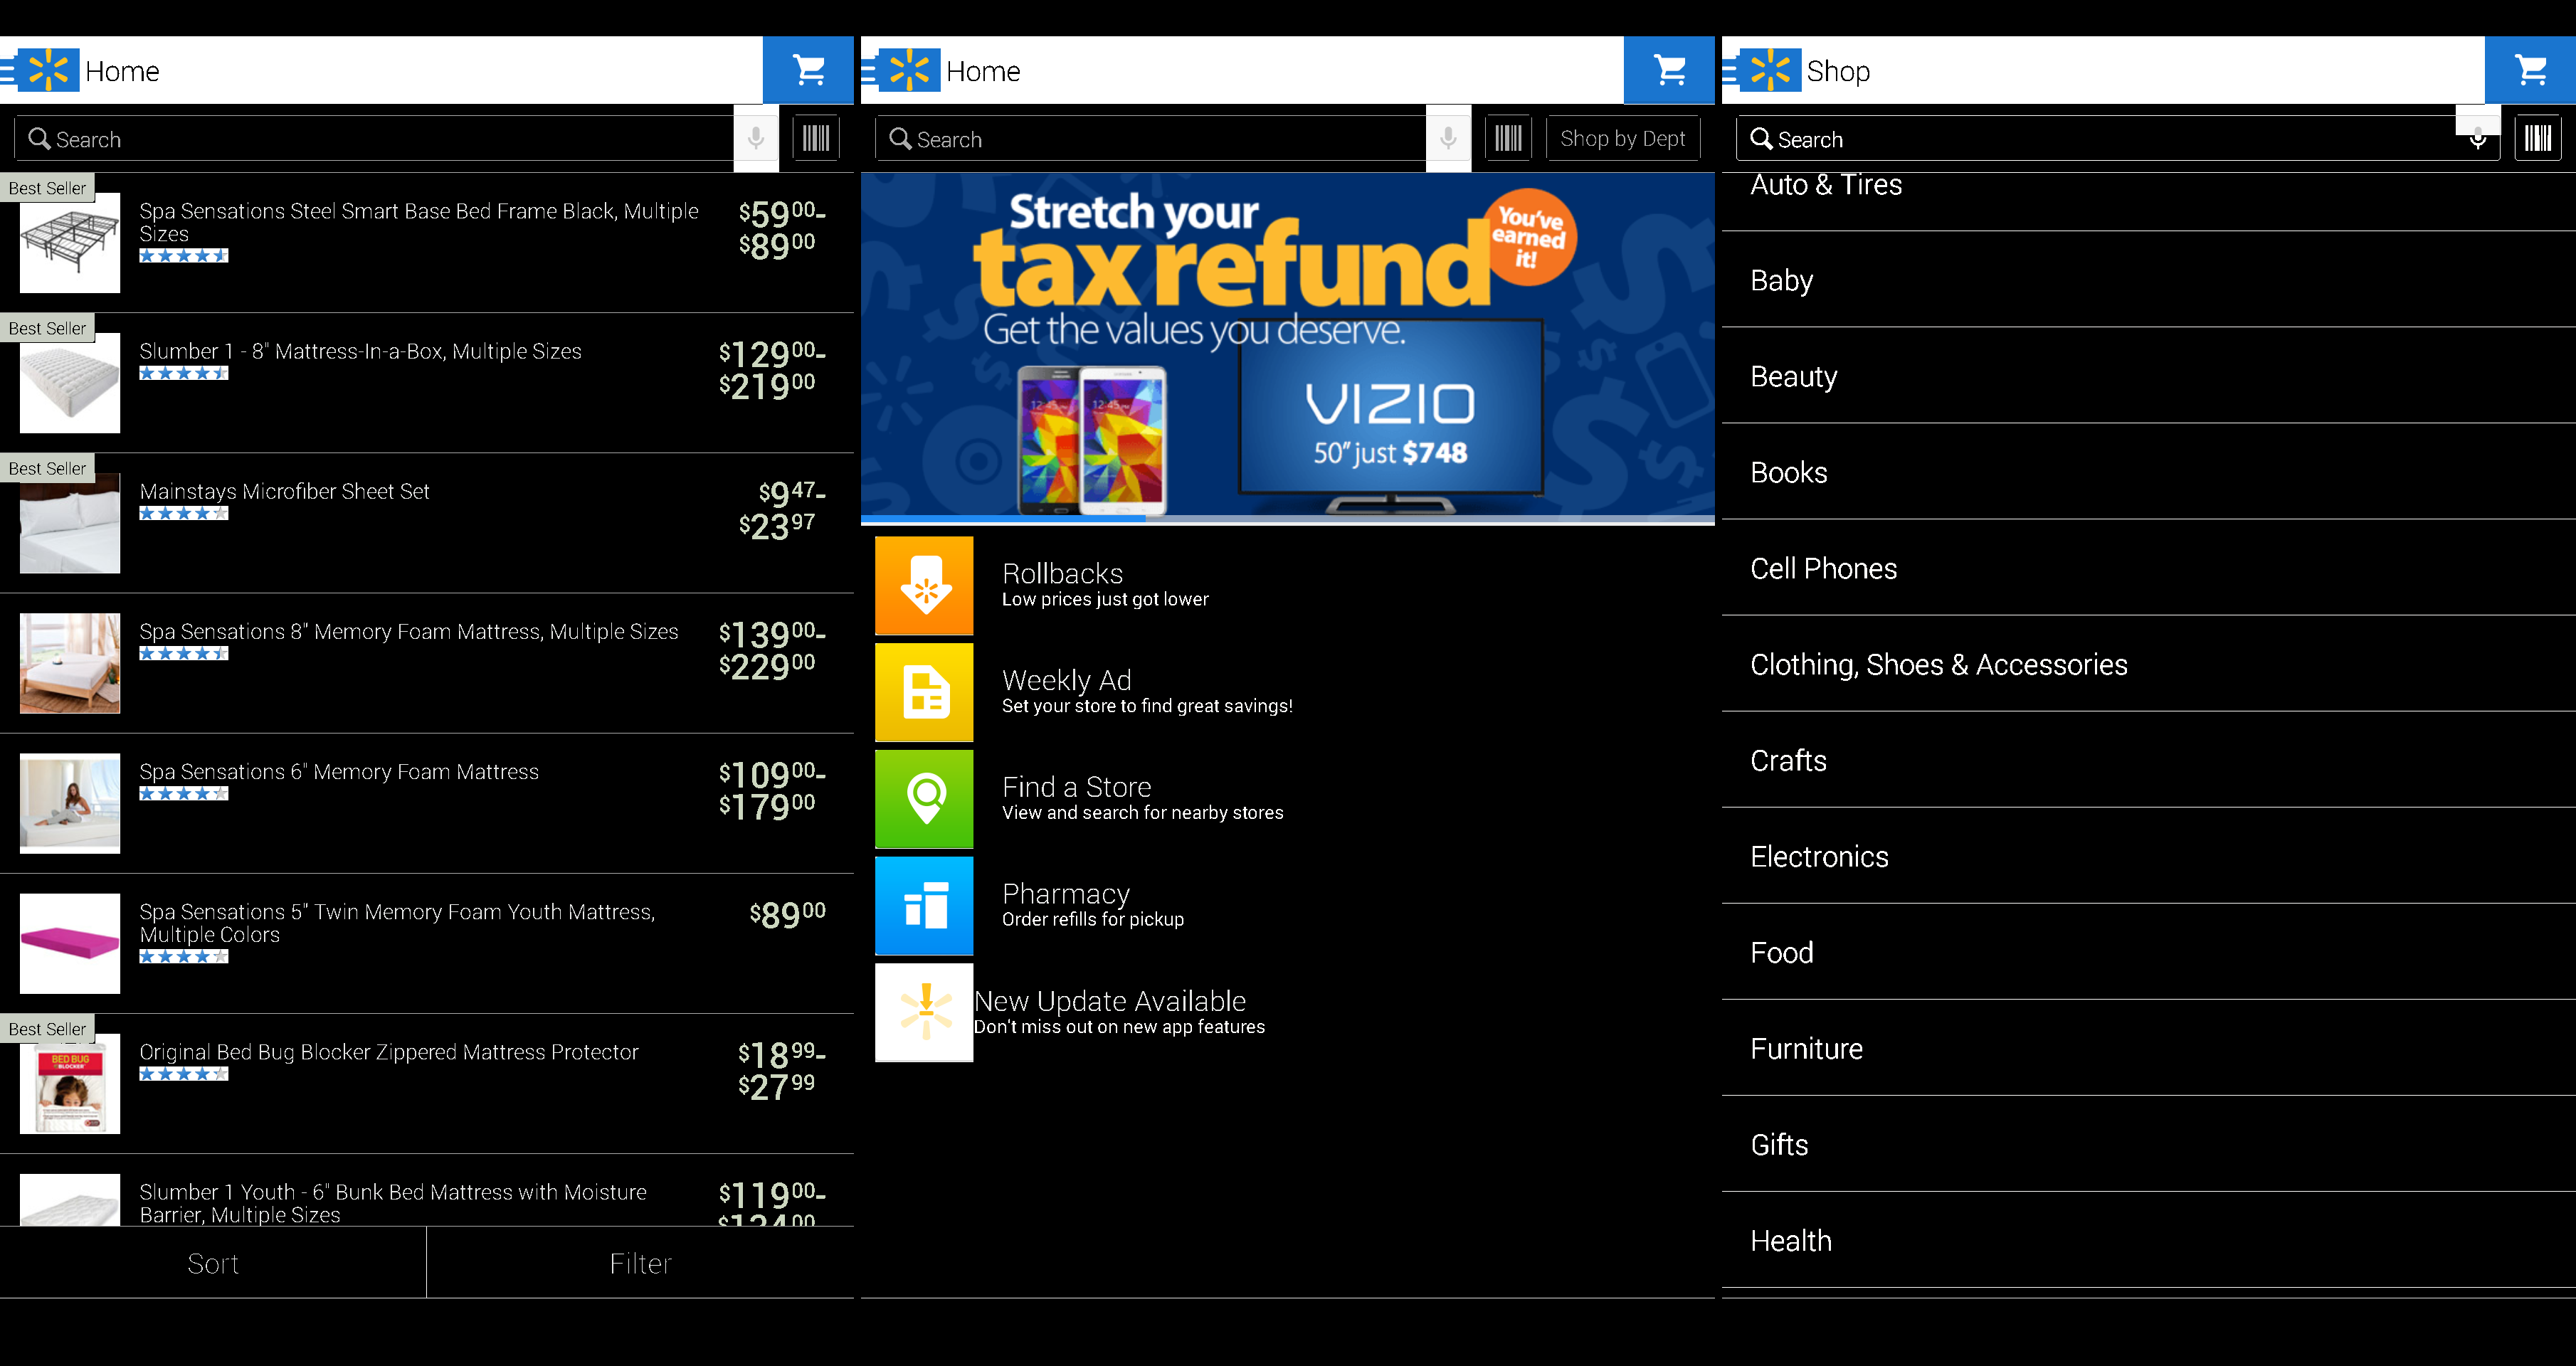Tap the New Update Available spark icon

click(924, 1012)
